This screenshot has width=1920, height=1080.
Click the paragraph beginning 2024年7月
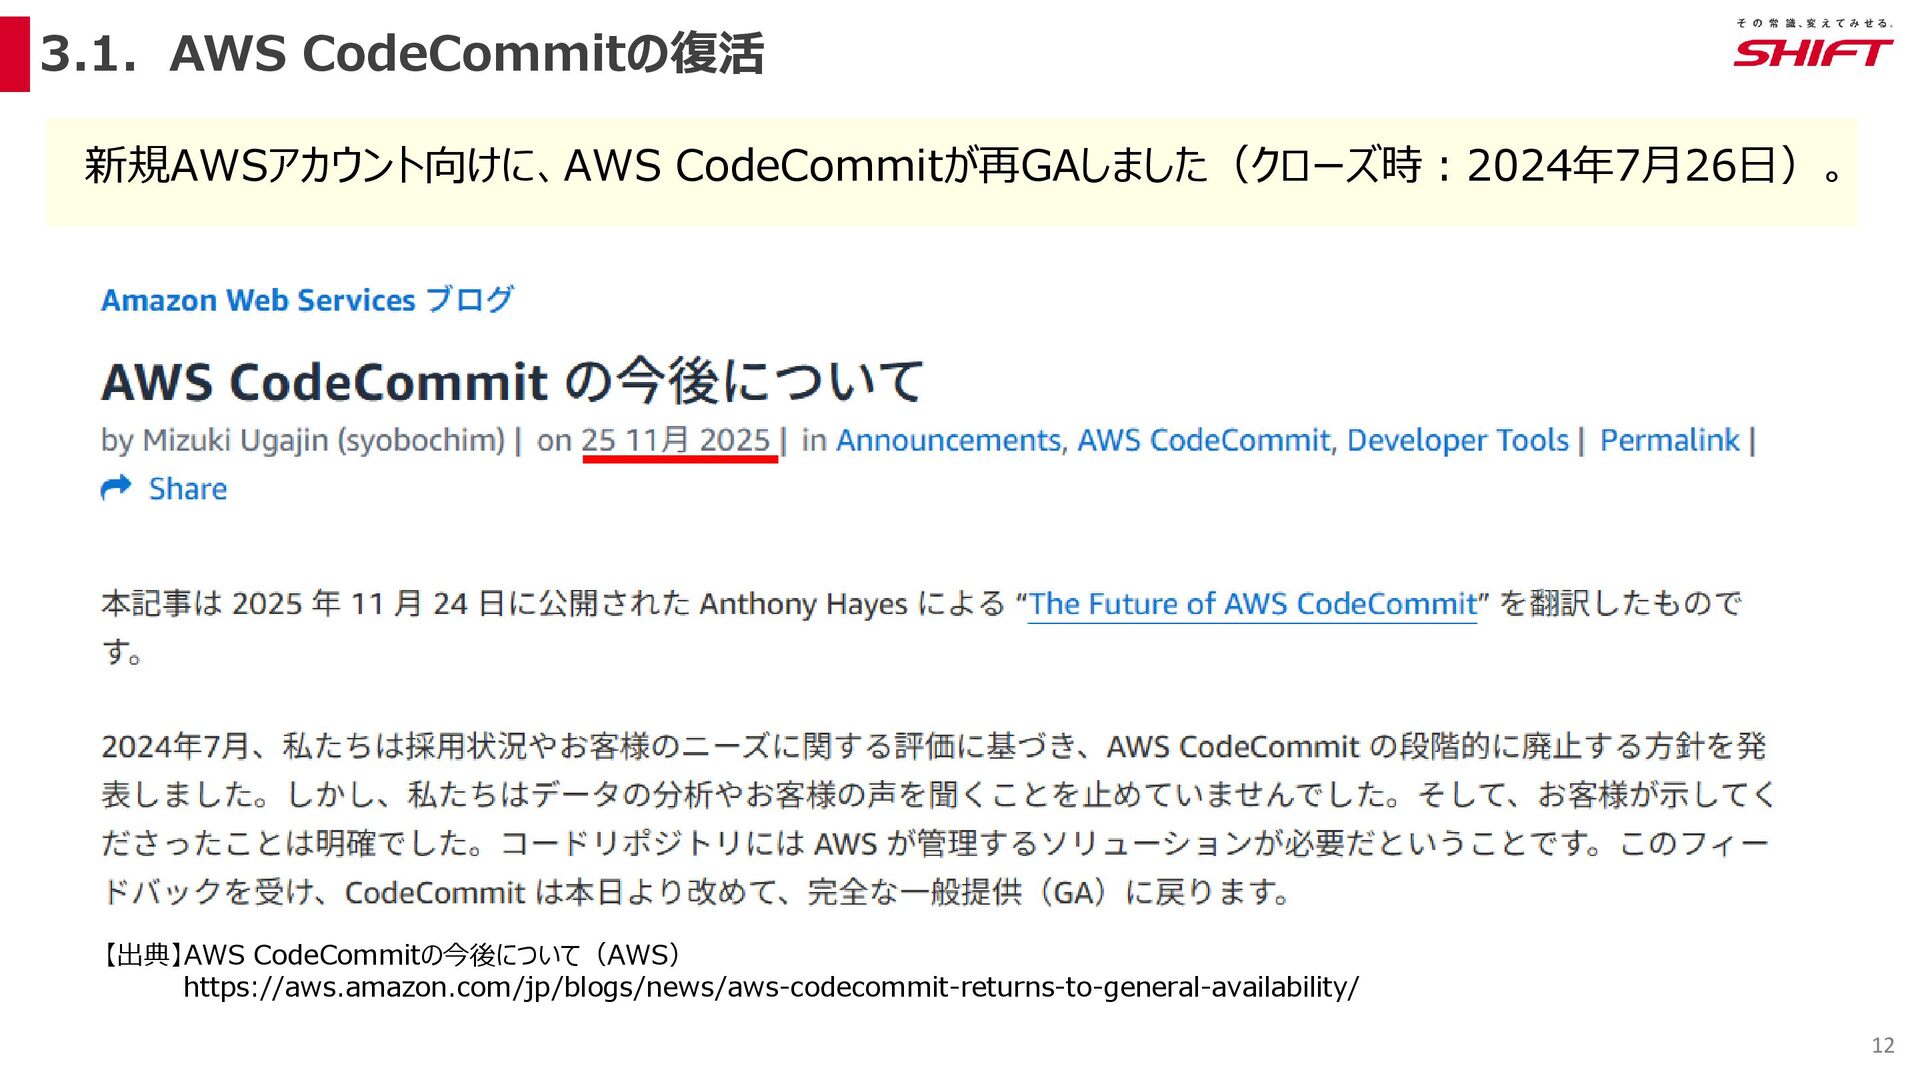pos(936,818)
